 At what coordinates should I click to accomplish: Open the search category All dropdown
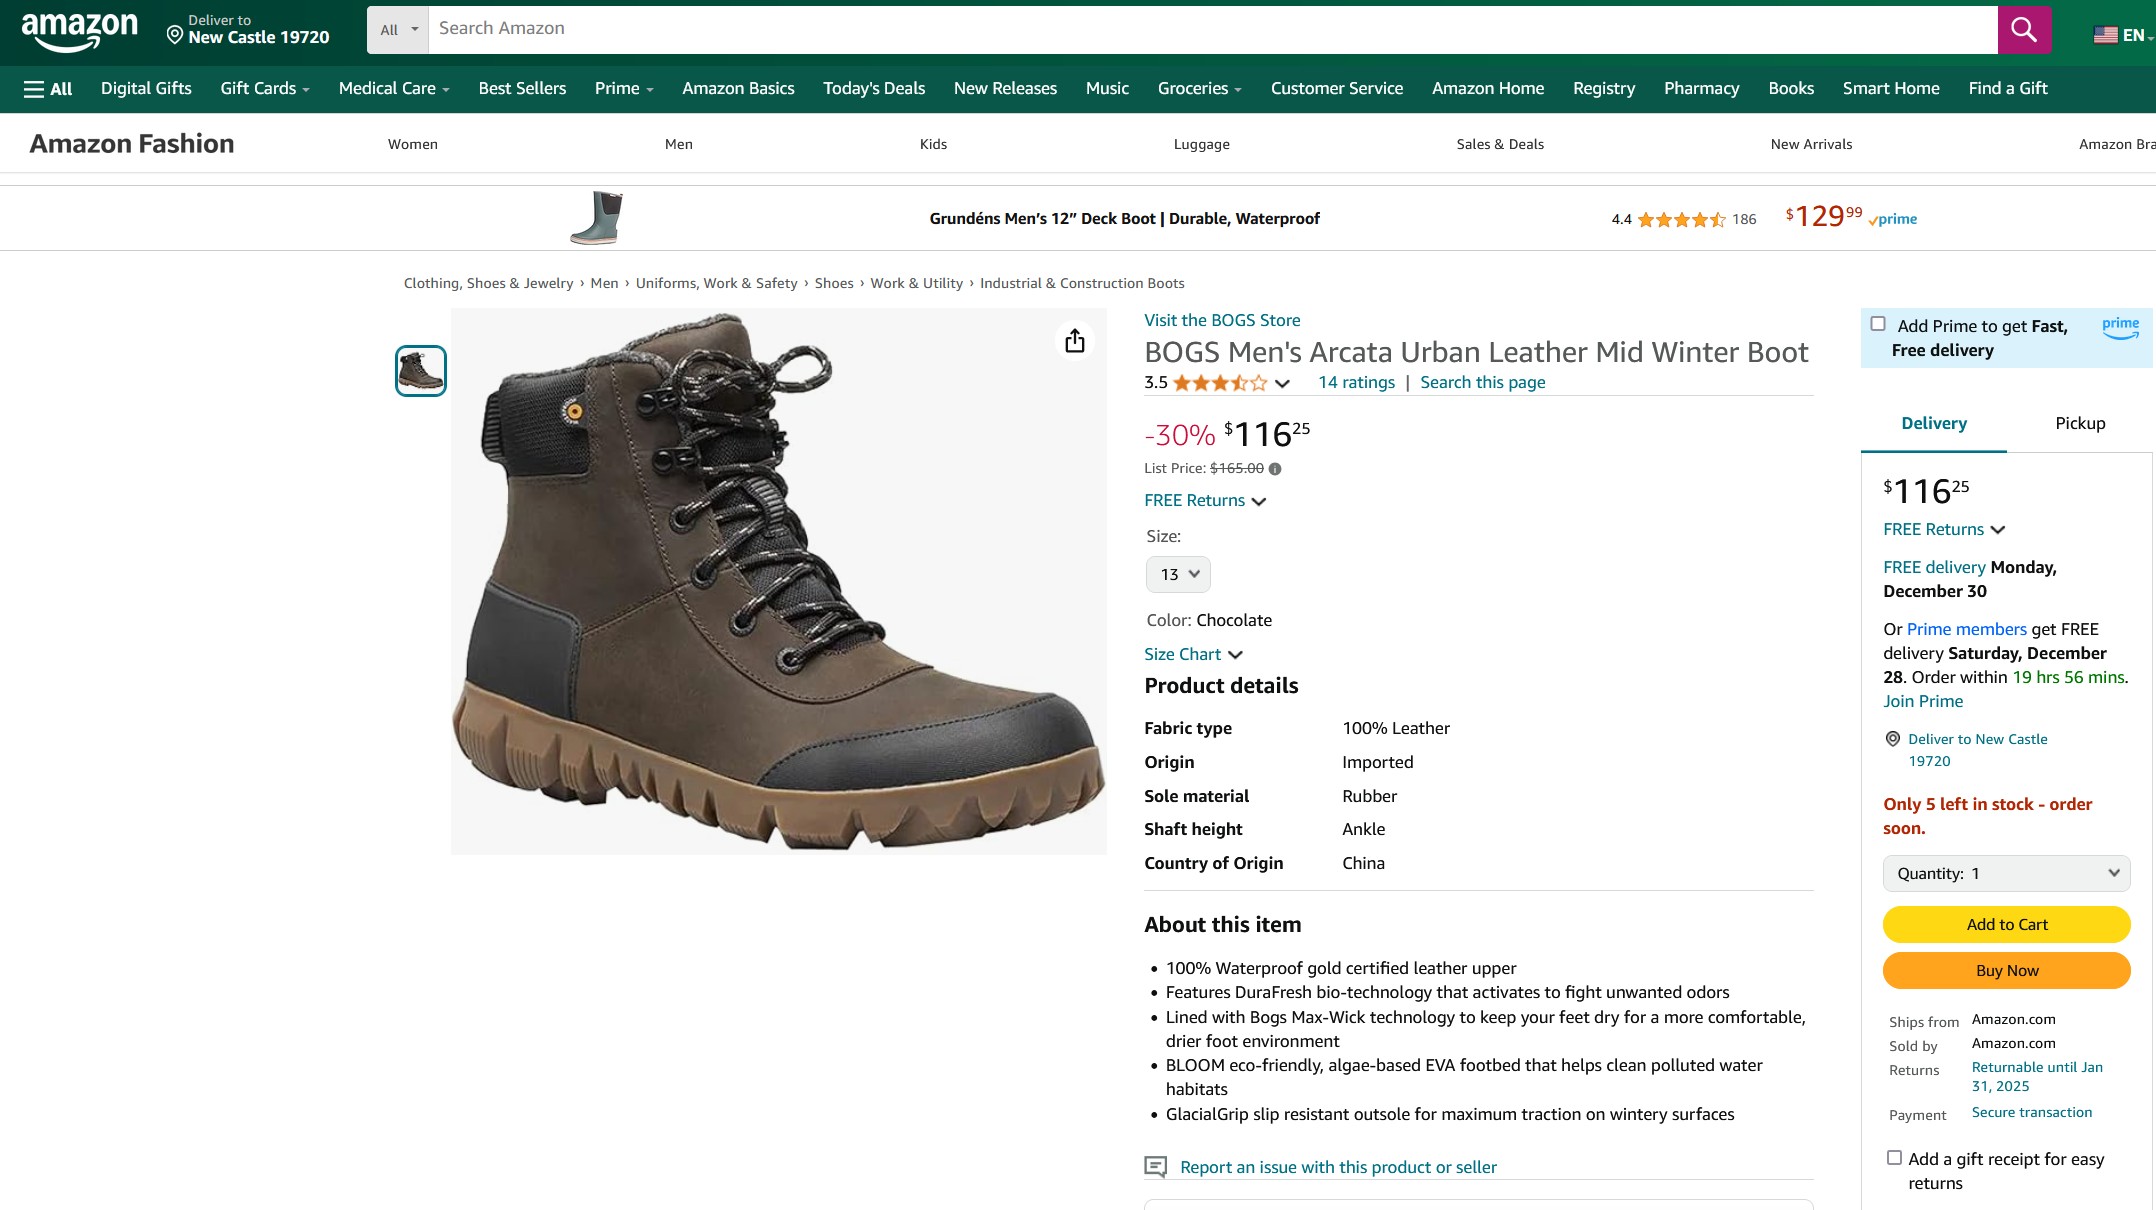[x=398, y=30]
